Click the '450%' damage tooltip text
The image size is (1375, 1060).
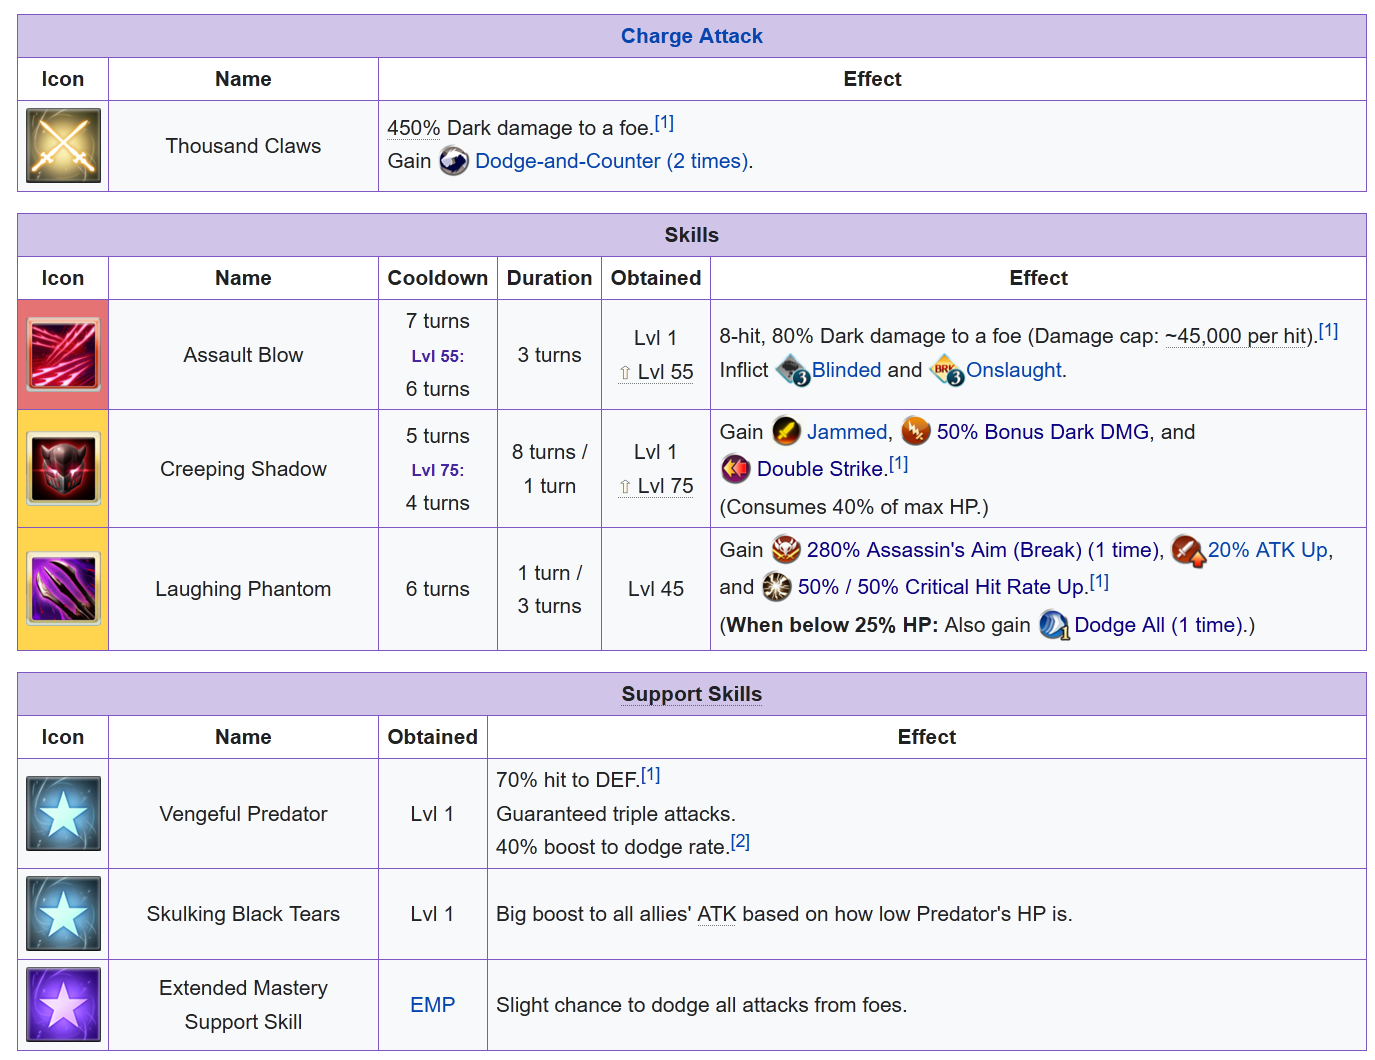point(414,128)
